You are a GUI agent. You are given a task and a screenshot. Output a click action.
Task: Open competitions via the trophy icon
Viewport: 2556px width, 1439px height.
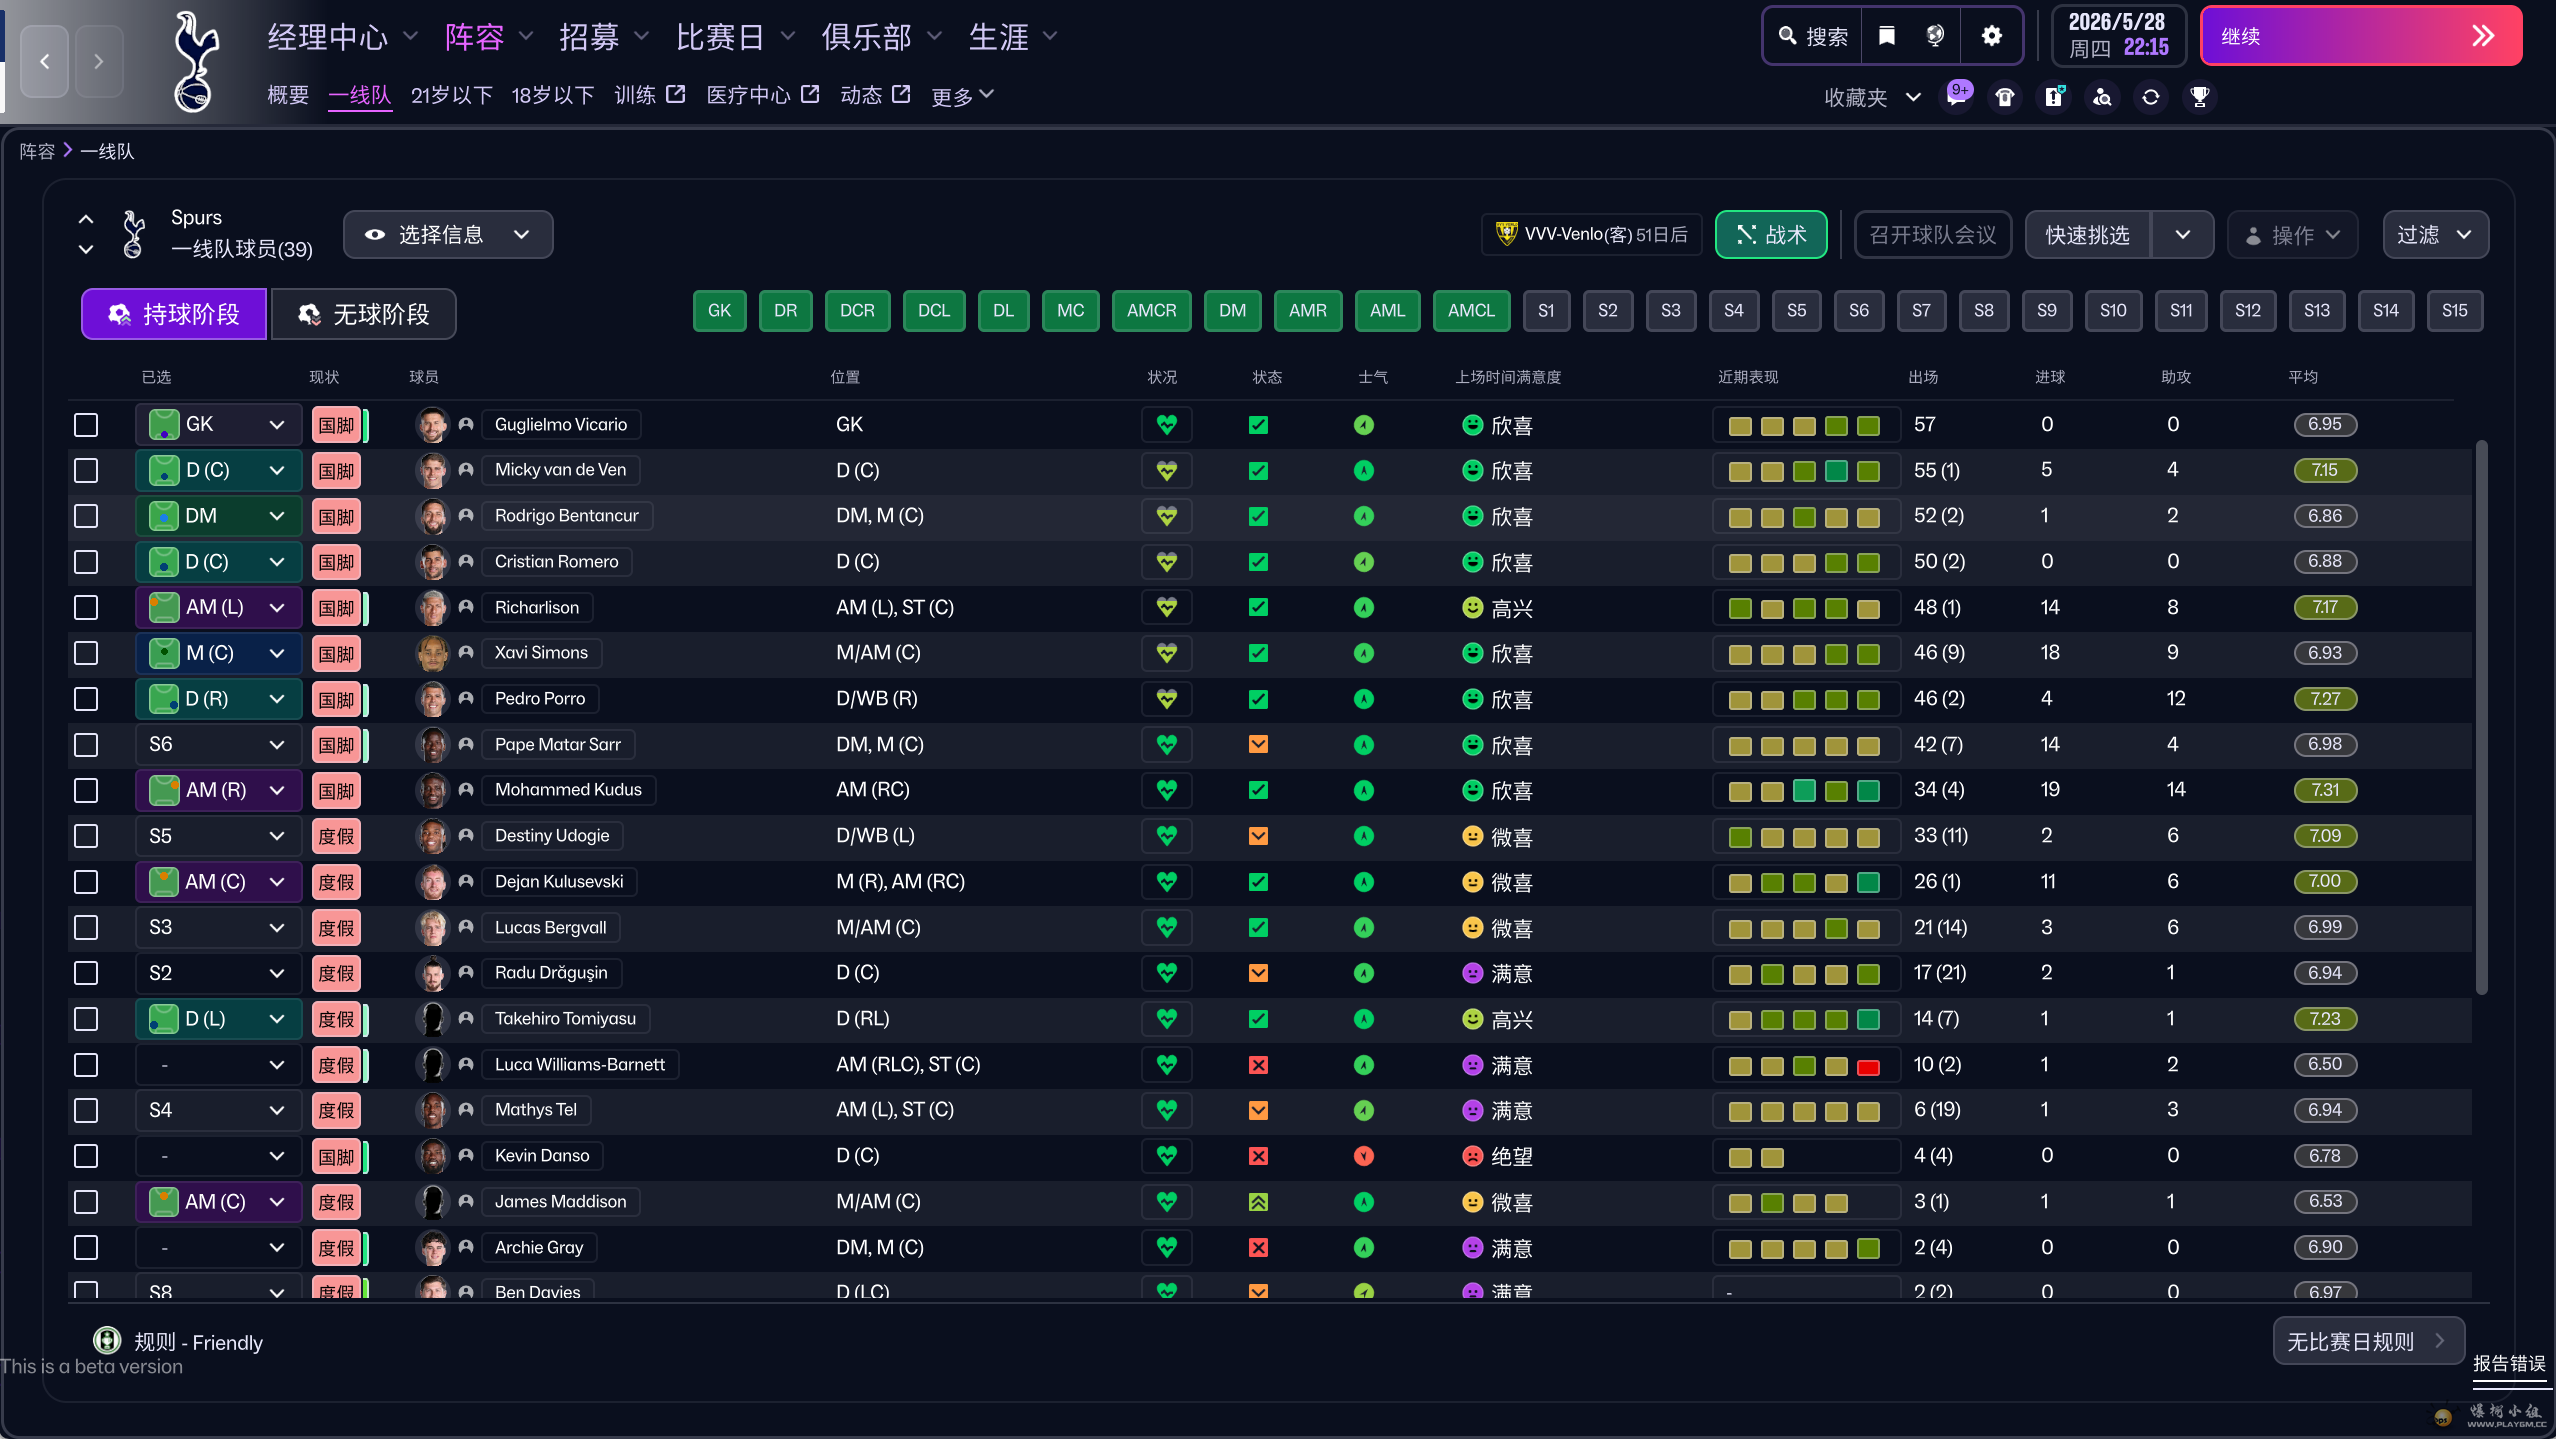pos(2199,97)
